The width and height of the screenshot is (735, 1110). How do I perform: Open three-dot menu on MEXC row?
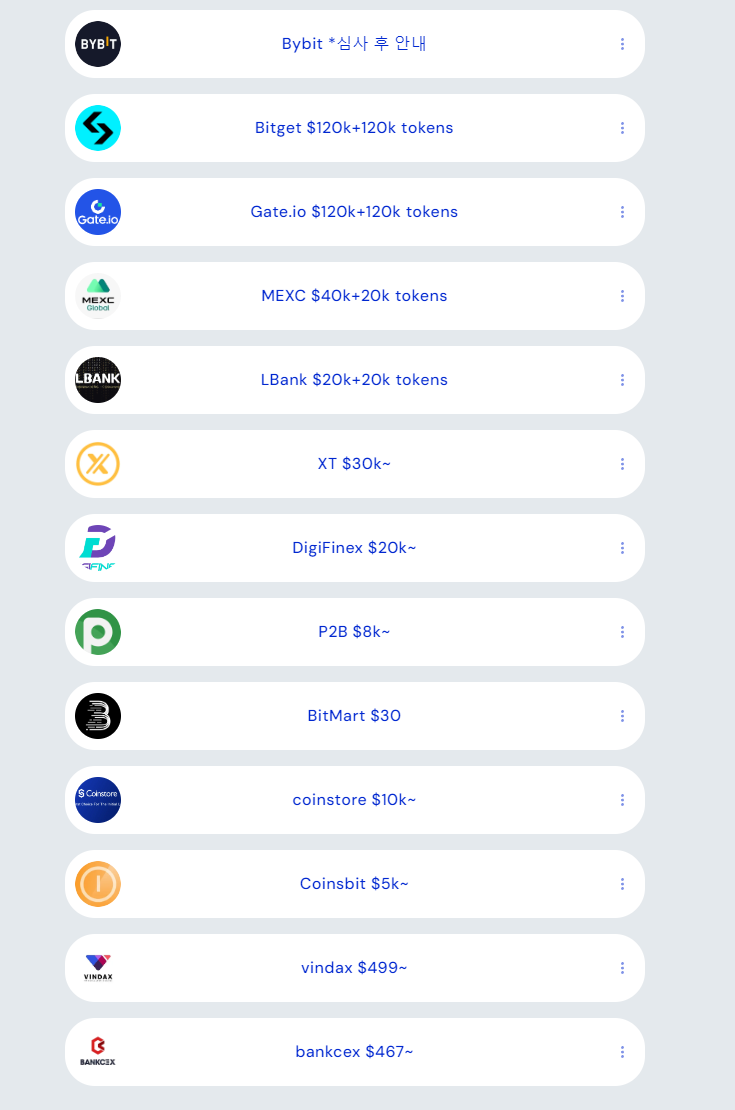click(x=622, y=296)
